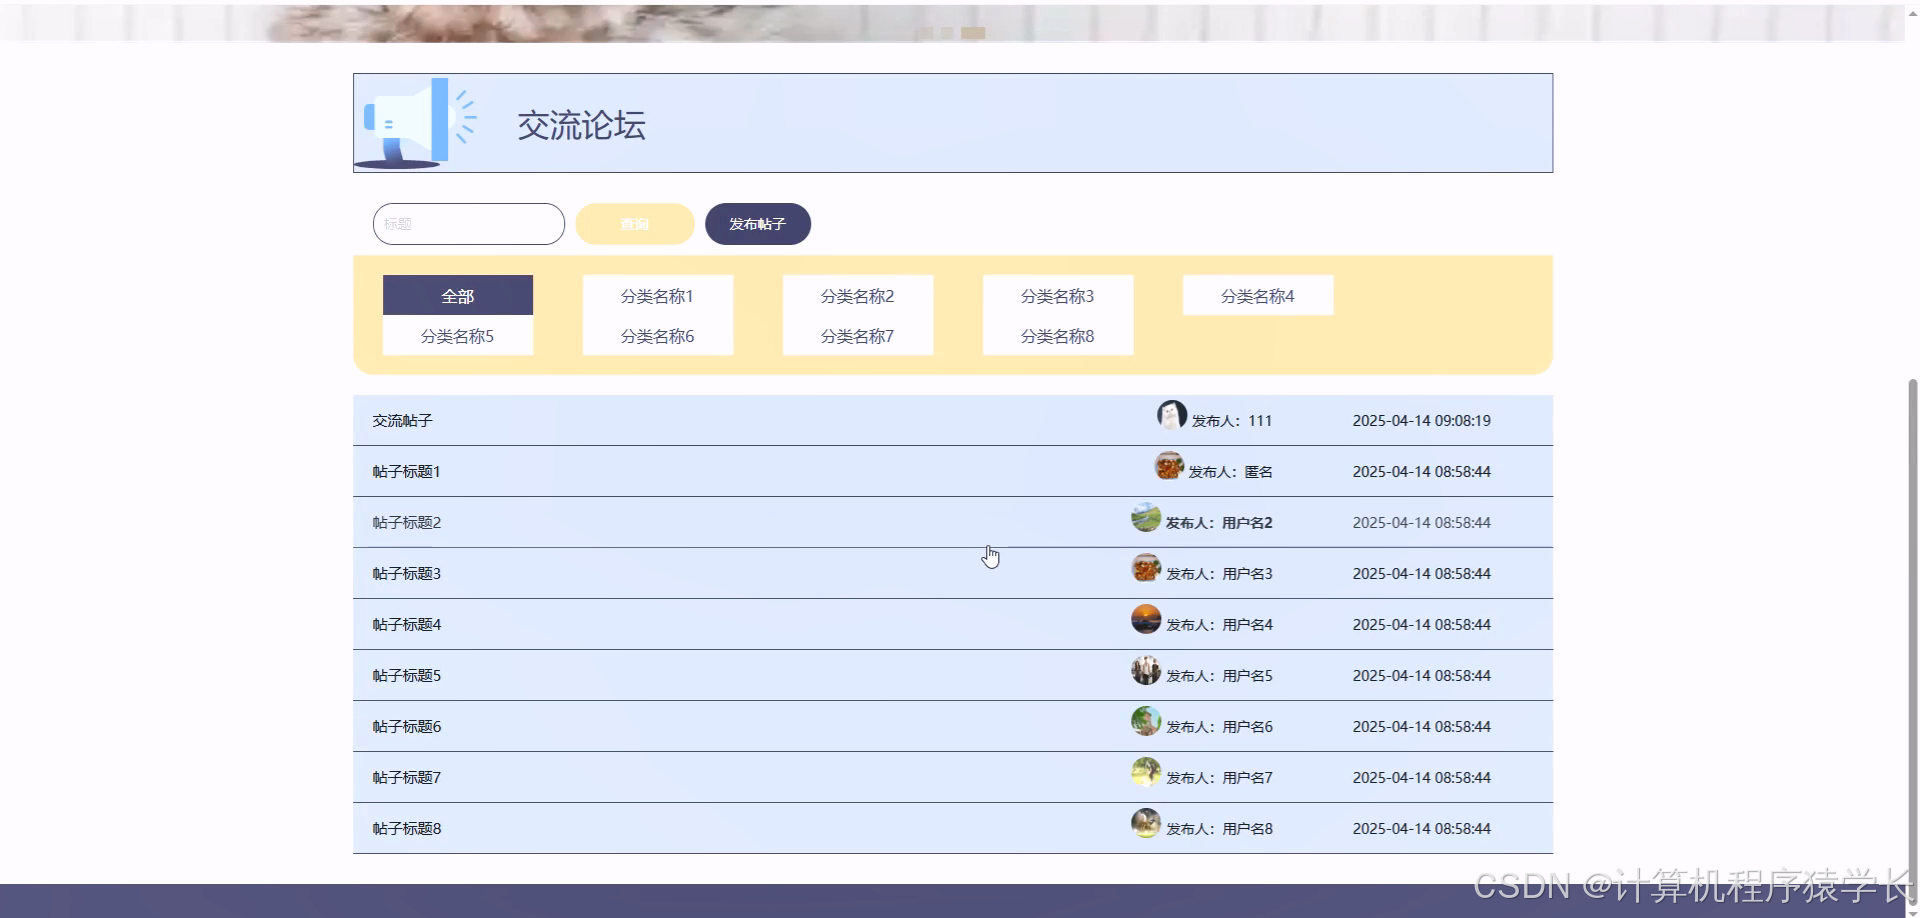Viewport: 1920px width, 918px height.
Task: Click 用户名4's sunset avatar icon
Action: (x=1144, y=618)
